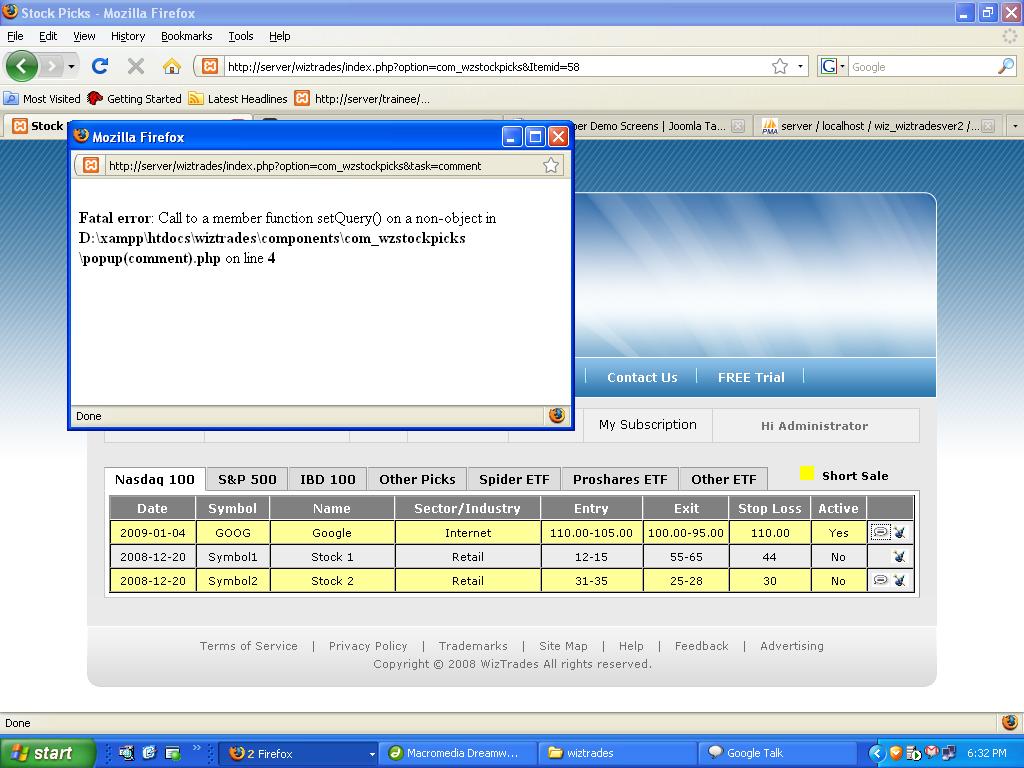Click the Start button on the taskbar
This screenshot has height=768, width=1024.
pos(47,753)
